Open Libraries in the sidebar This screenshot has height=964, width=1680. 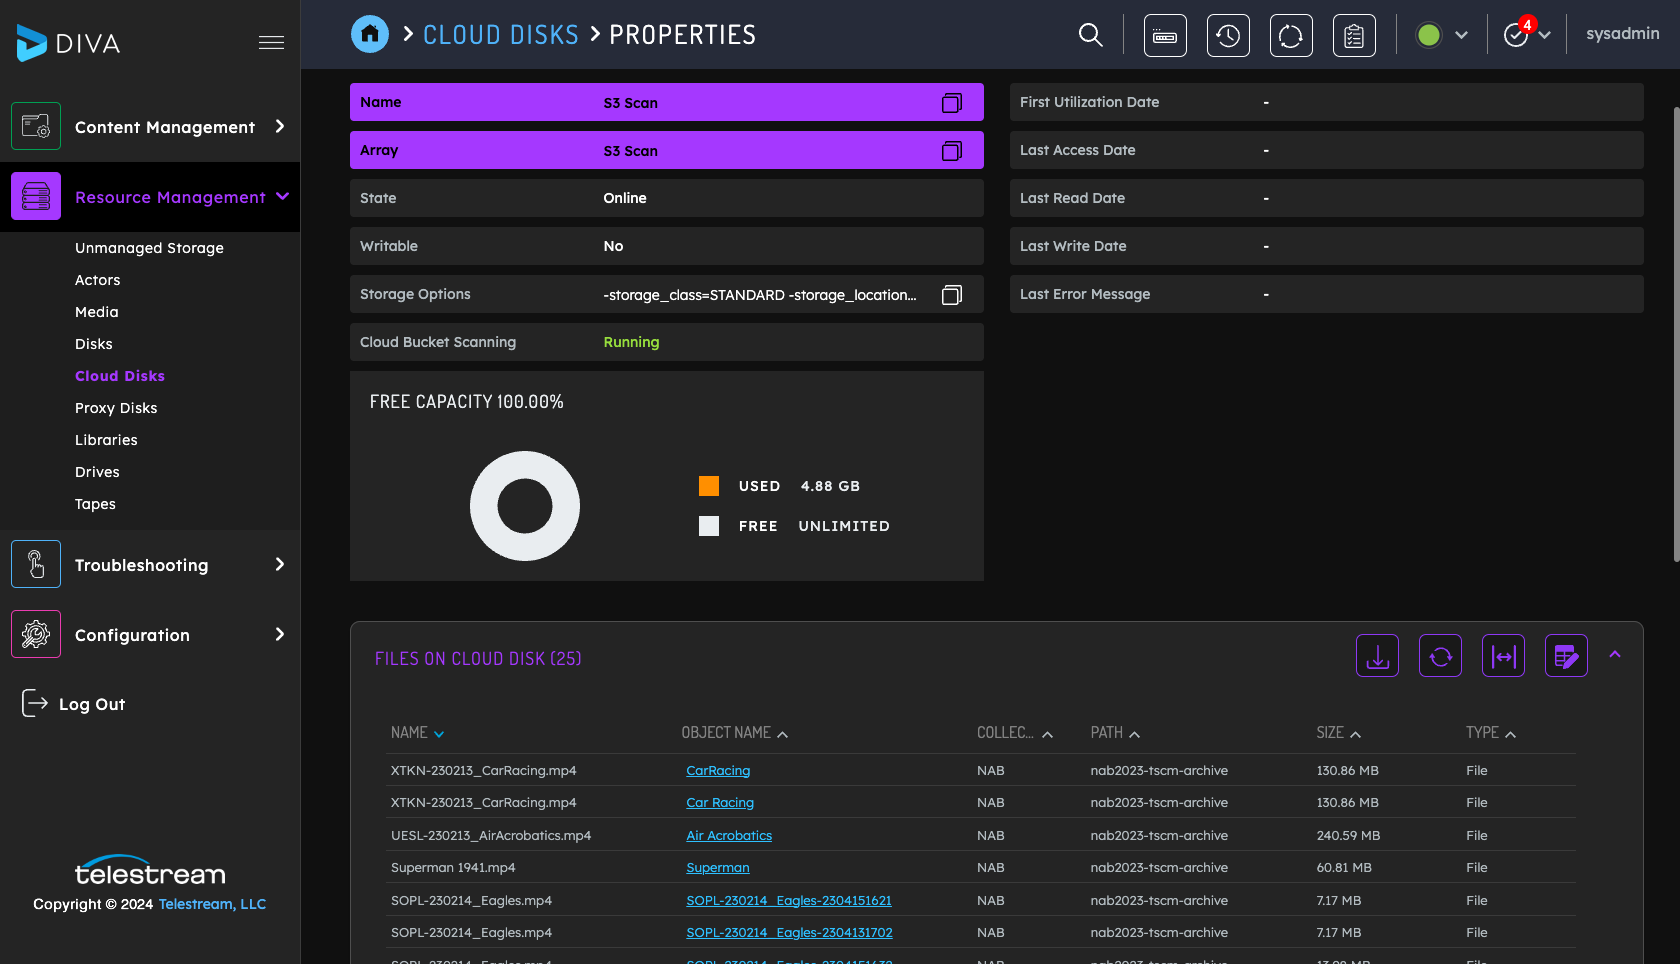pyautogui.click(x=106, y=440)
